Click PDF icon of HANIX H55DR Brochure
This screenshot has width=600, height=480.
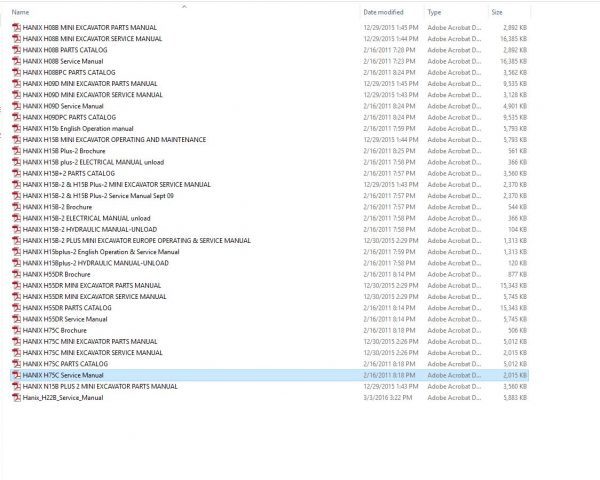(x=16, y=274)
